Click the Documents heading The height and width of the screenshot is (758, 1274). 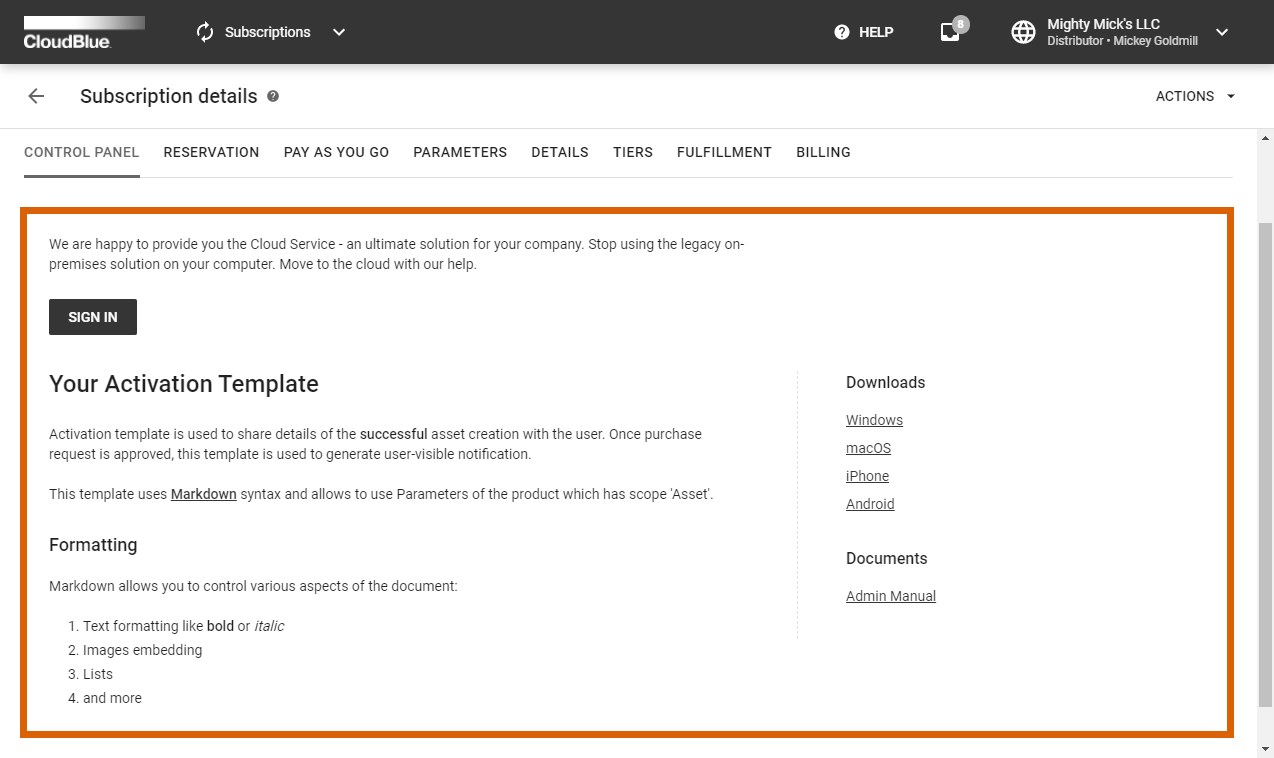point(886,558)
